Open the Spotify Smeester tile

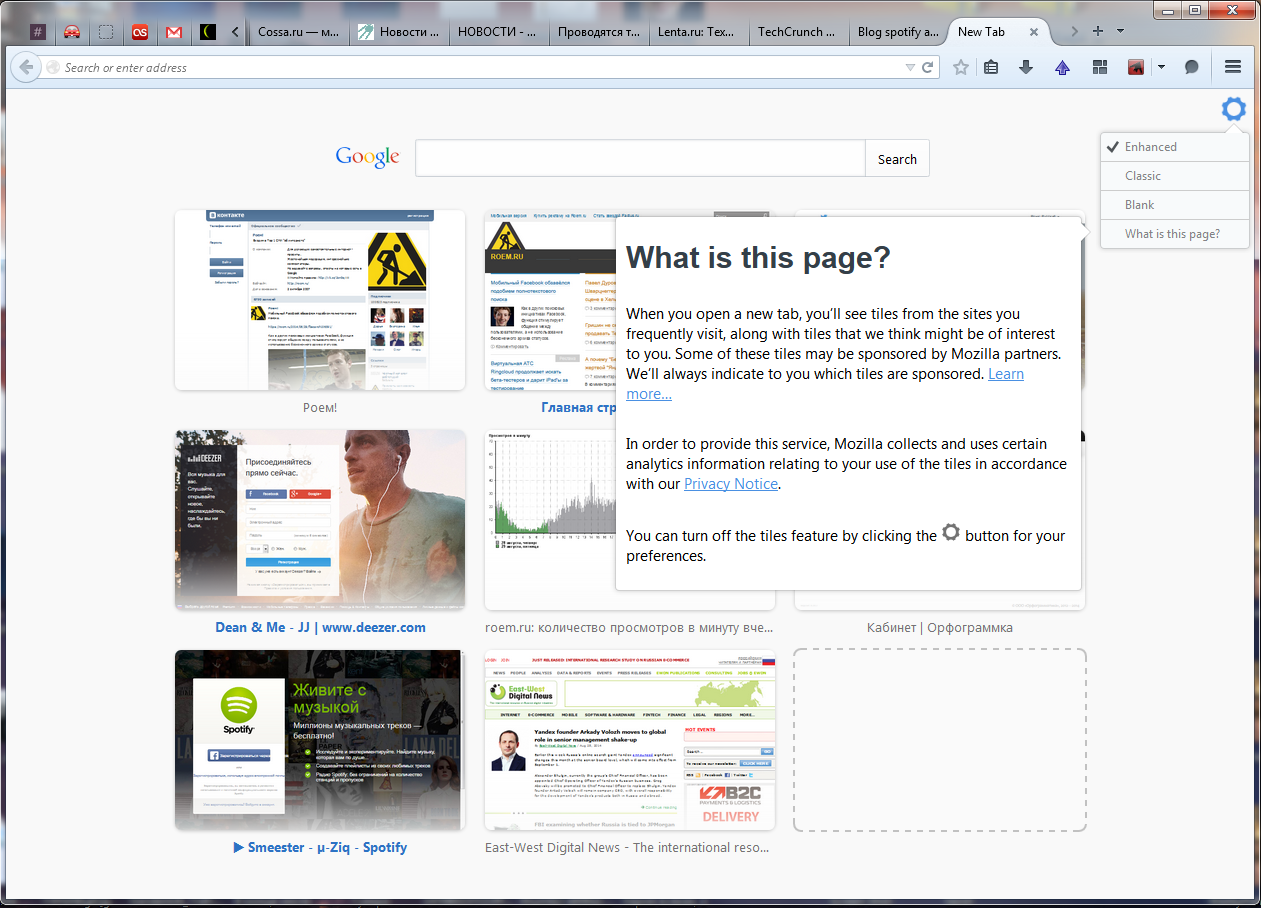click(320, 740)
